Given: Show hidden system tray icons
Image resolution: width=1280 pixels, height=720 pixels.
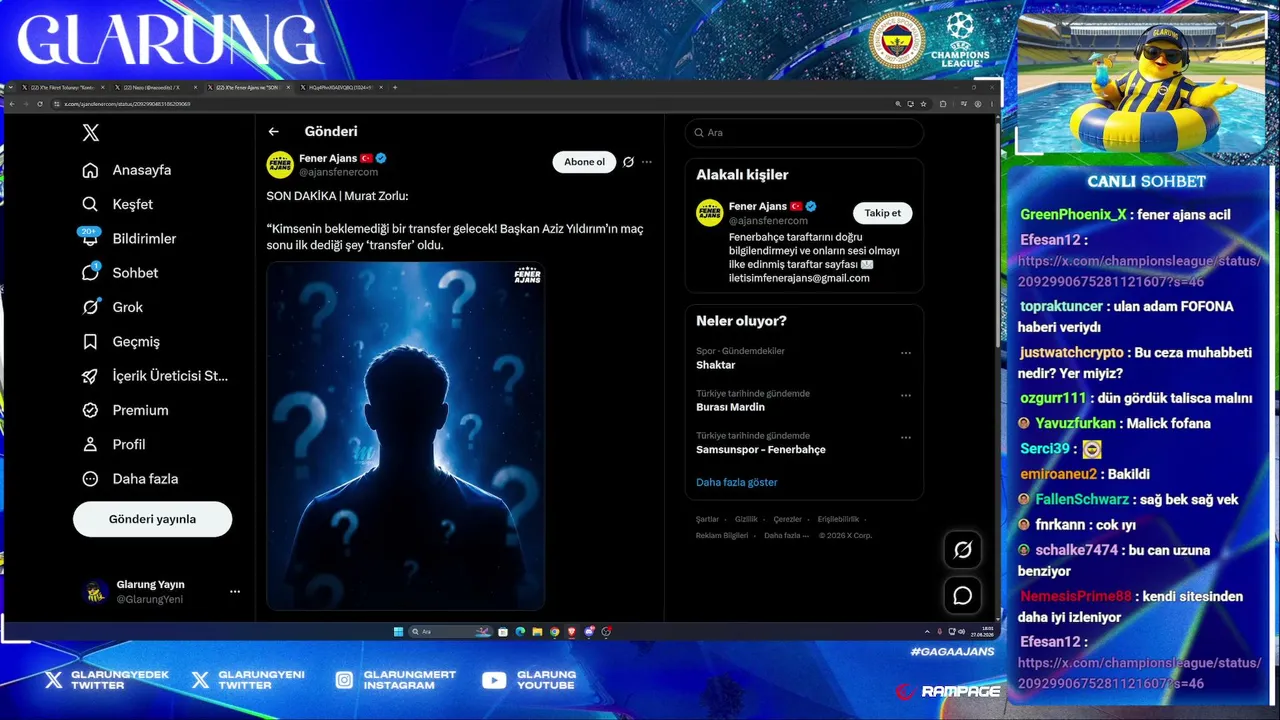Looking at the screenshot, I should tap(927, 632).
